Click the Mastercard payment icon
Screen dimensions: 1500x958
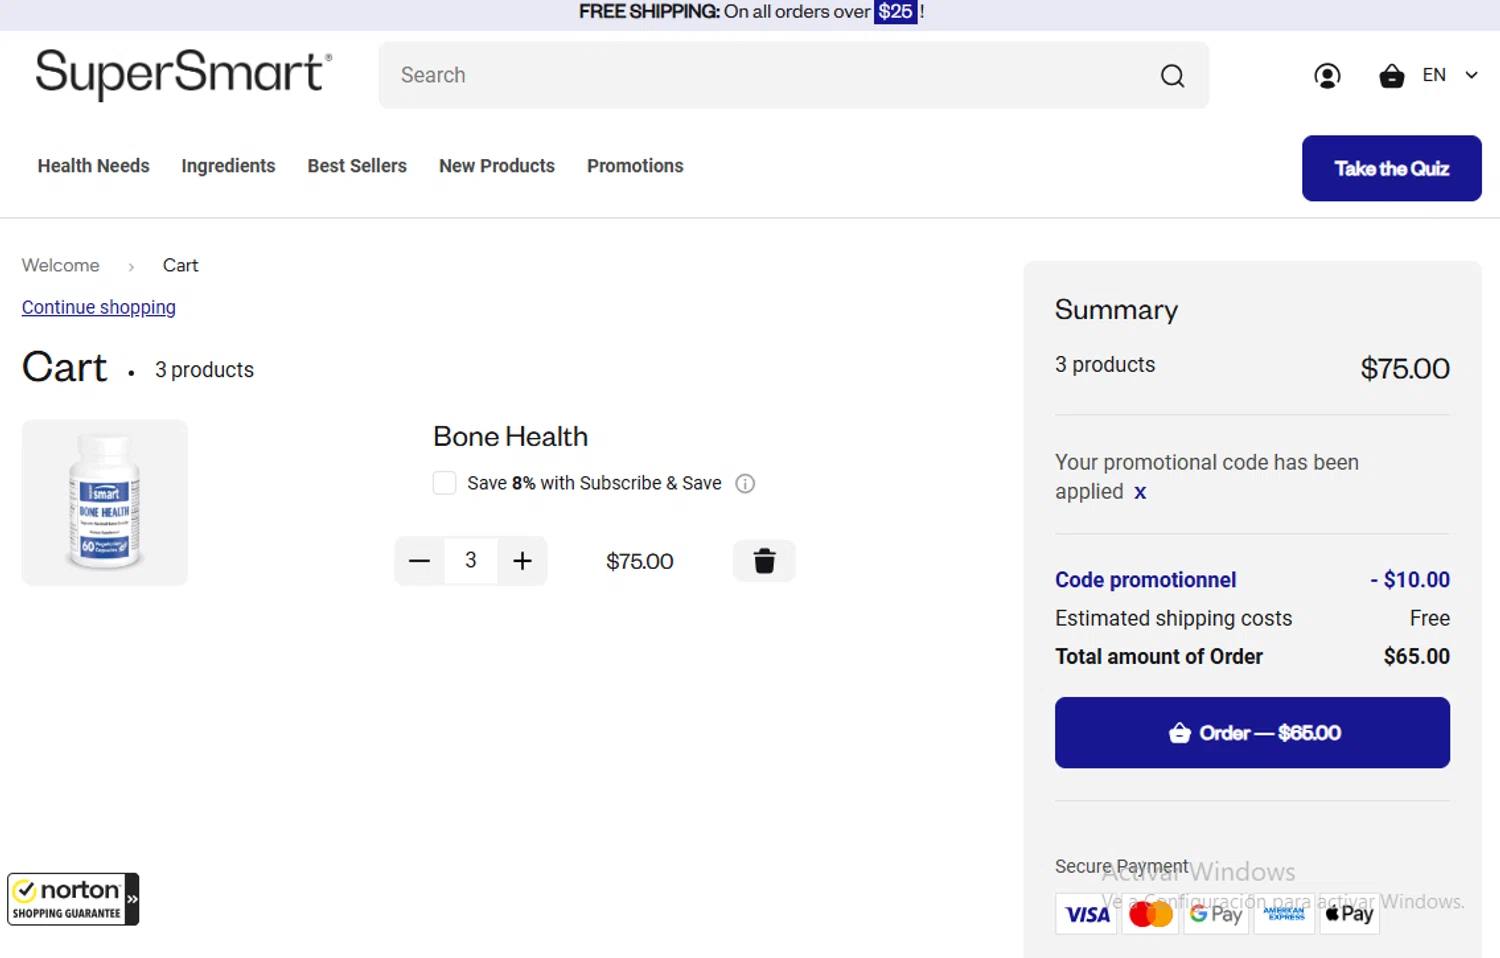(x=1150, y=914)
